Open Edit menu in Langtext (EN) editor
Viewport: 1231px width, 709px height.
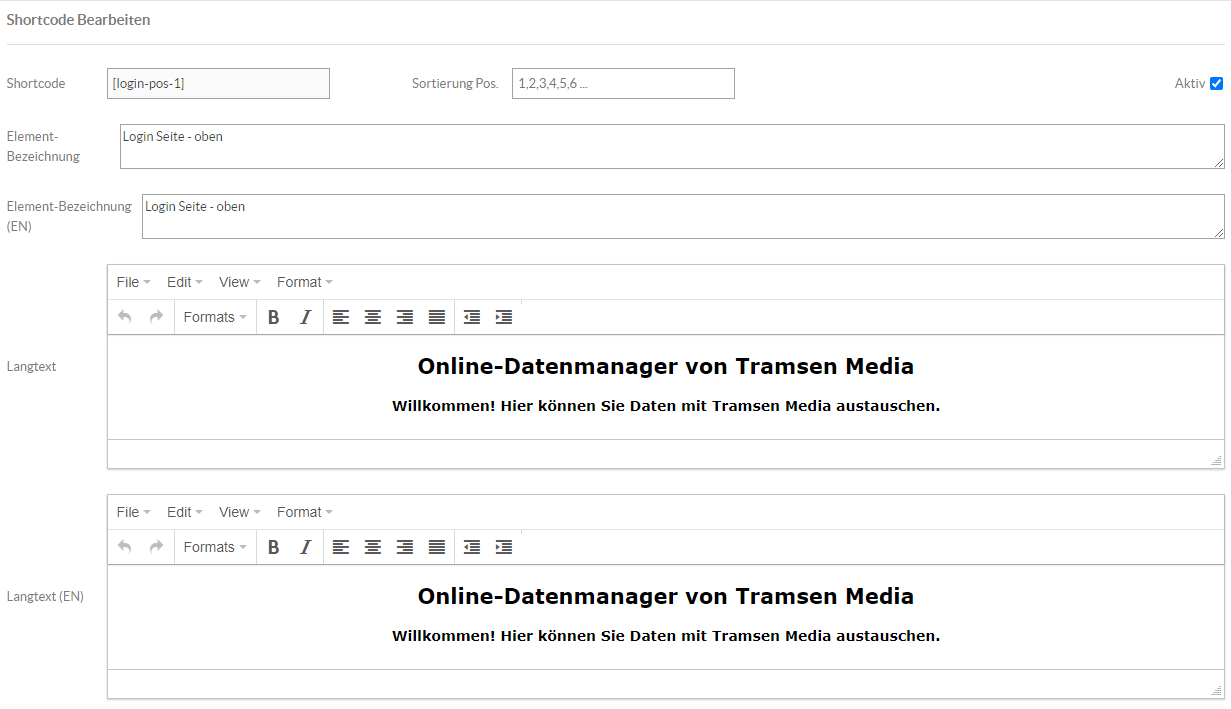184,512
